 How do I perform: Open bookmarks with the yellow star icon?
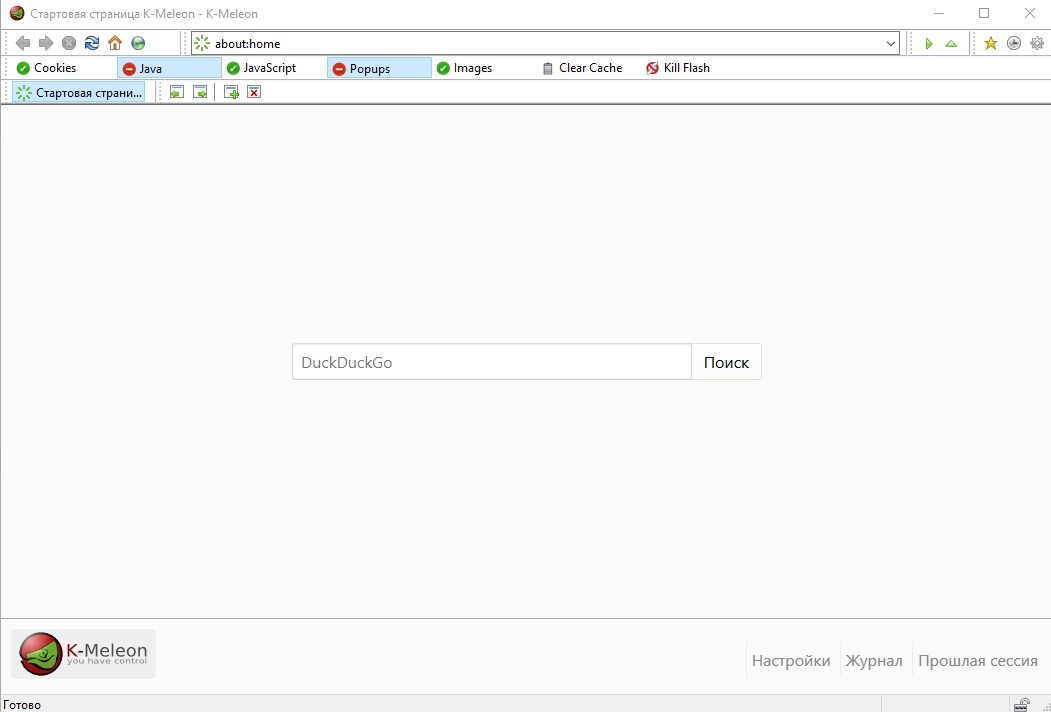991,44
